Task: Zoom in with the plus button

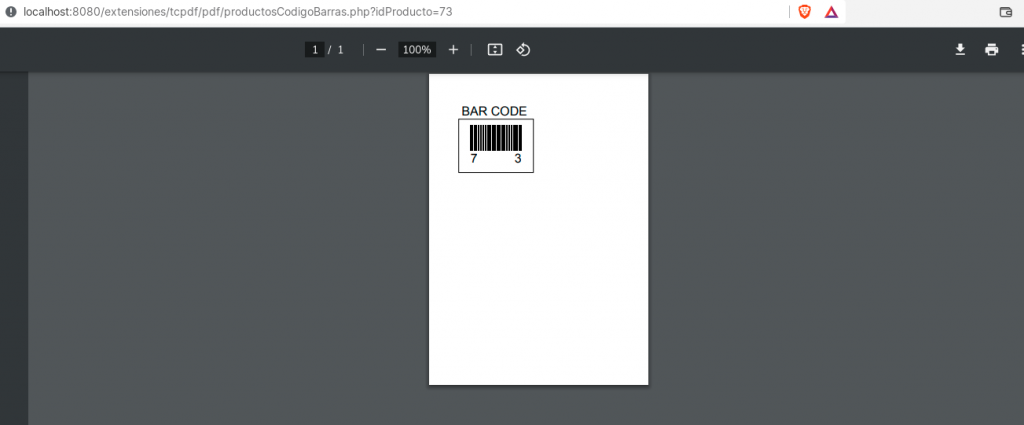Action: pyautogui.click(x=453, y=50)
